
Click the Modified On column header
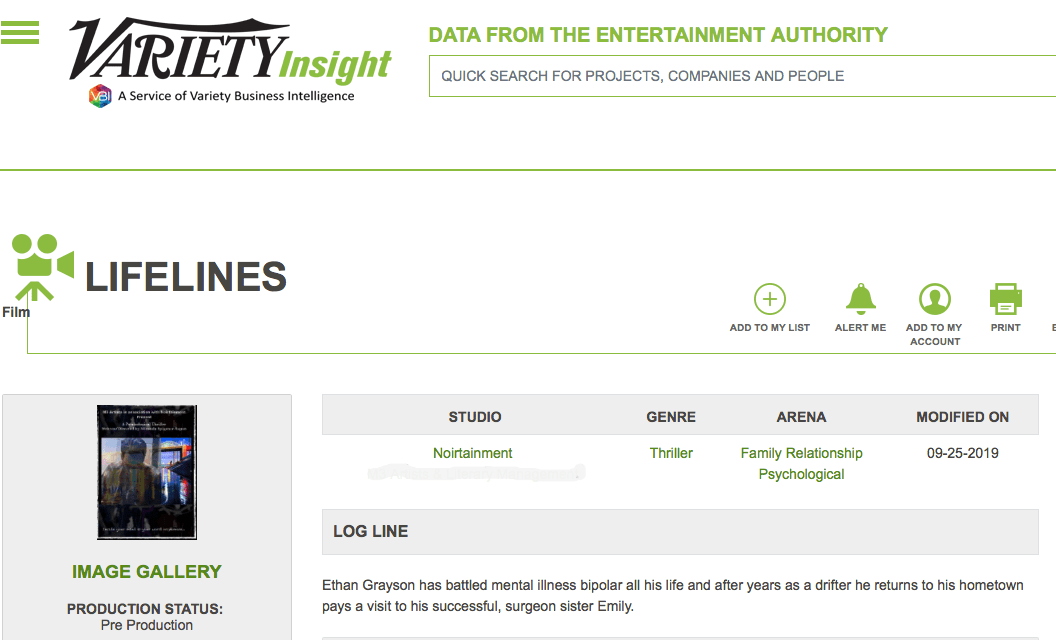pos(962,417)
